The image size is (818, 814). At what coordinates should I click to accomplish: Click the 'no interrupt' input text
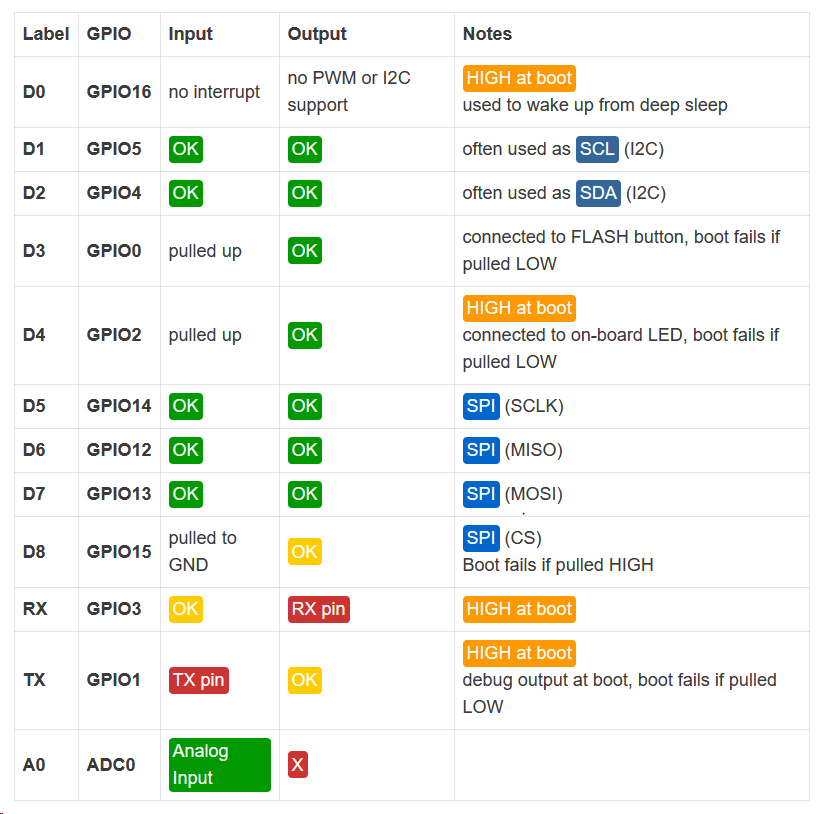click(214, 92)
